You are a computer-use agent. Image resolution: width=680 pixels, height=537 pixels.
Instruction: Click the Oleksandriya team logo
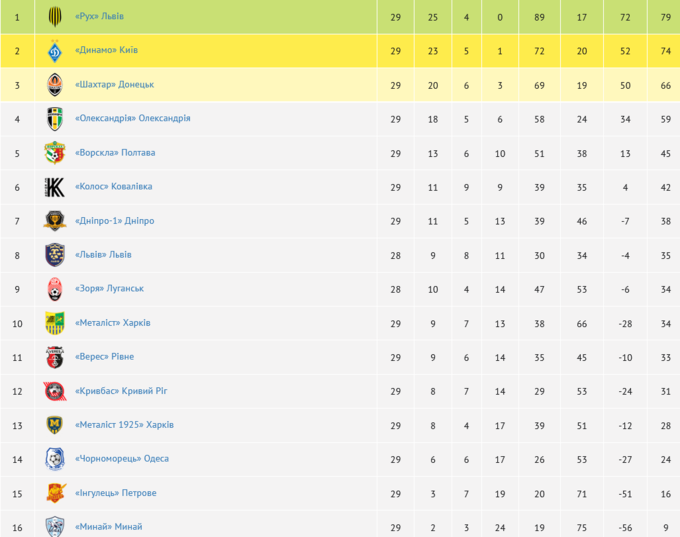coord(55,119)
